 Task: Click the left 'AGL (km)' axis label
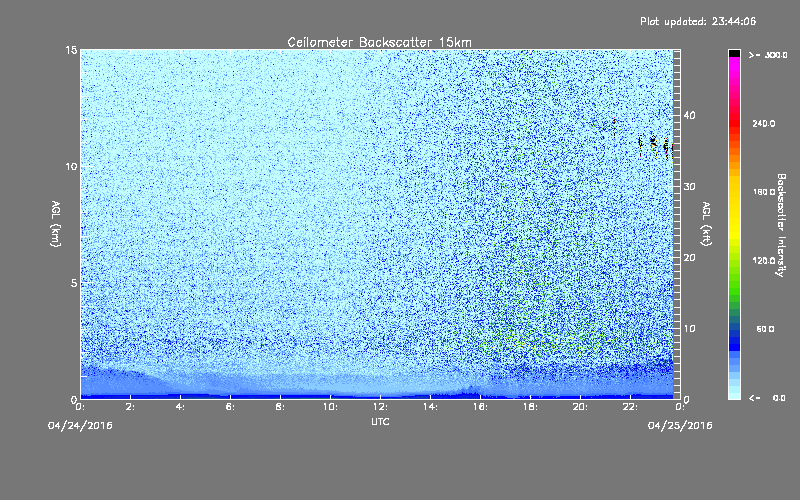[x=56, y=224]
